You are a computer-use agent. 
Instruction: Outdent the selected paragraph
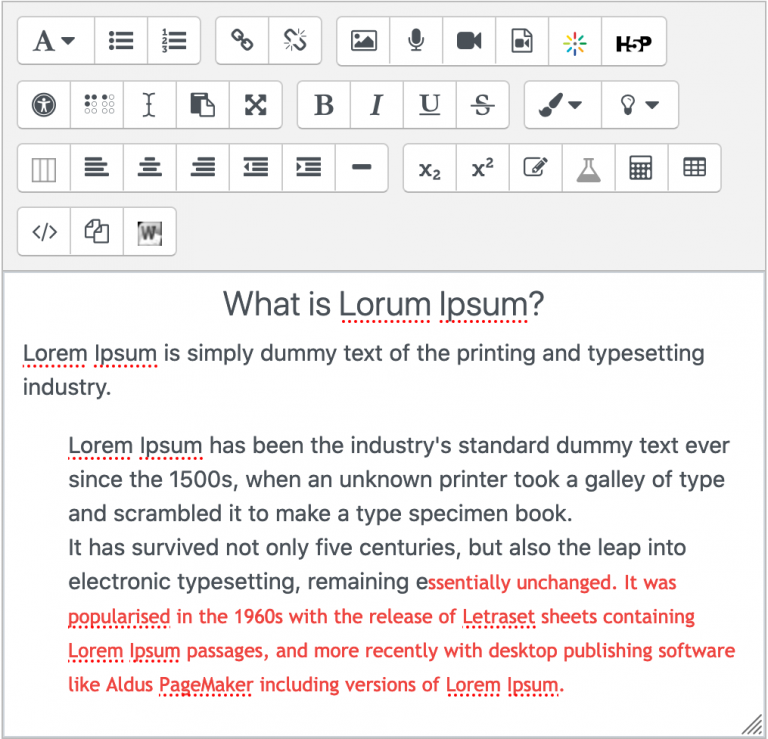(256, 168)
